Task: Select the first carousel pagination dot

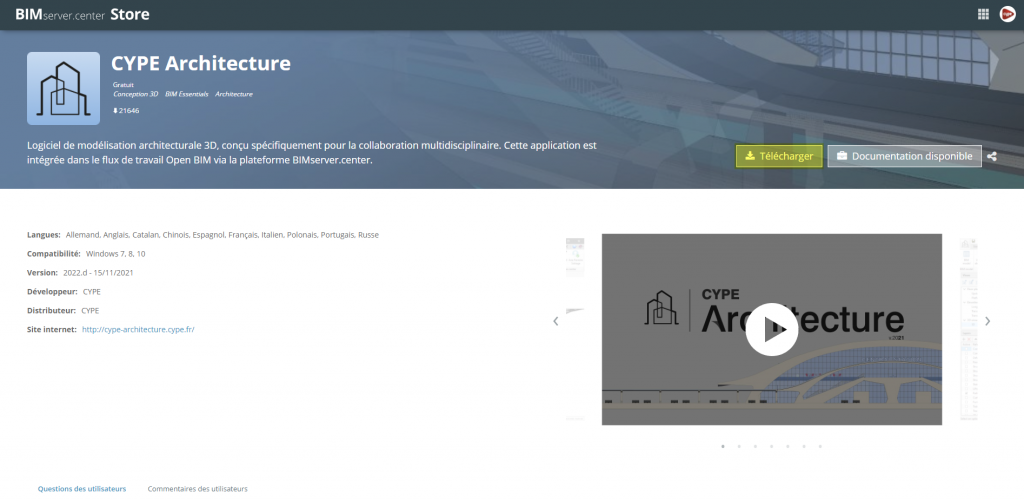Action: pyautogui.click(x=722, y=446)
